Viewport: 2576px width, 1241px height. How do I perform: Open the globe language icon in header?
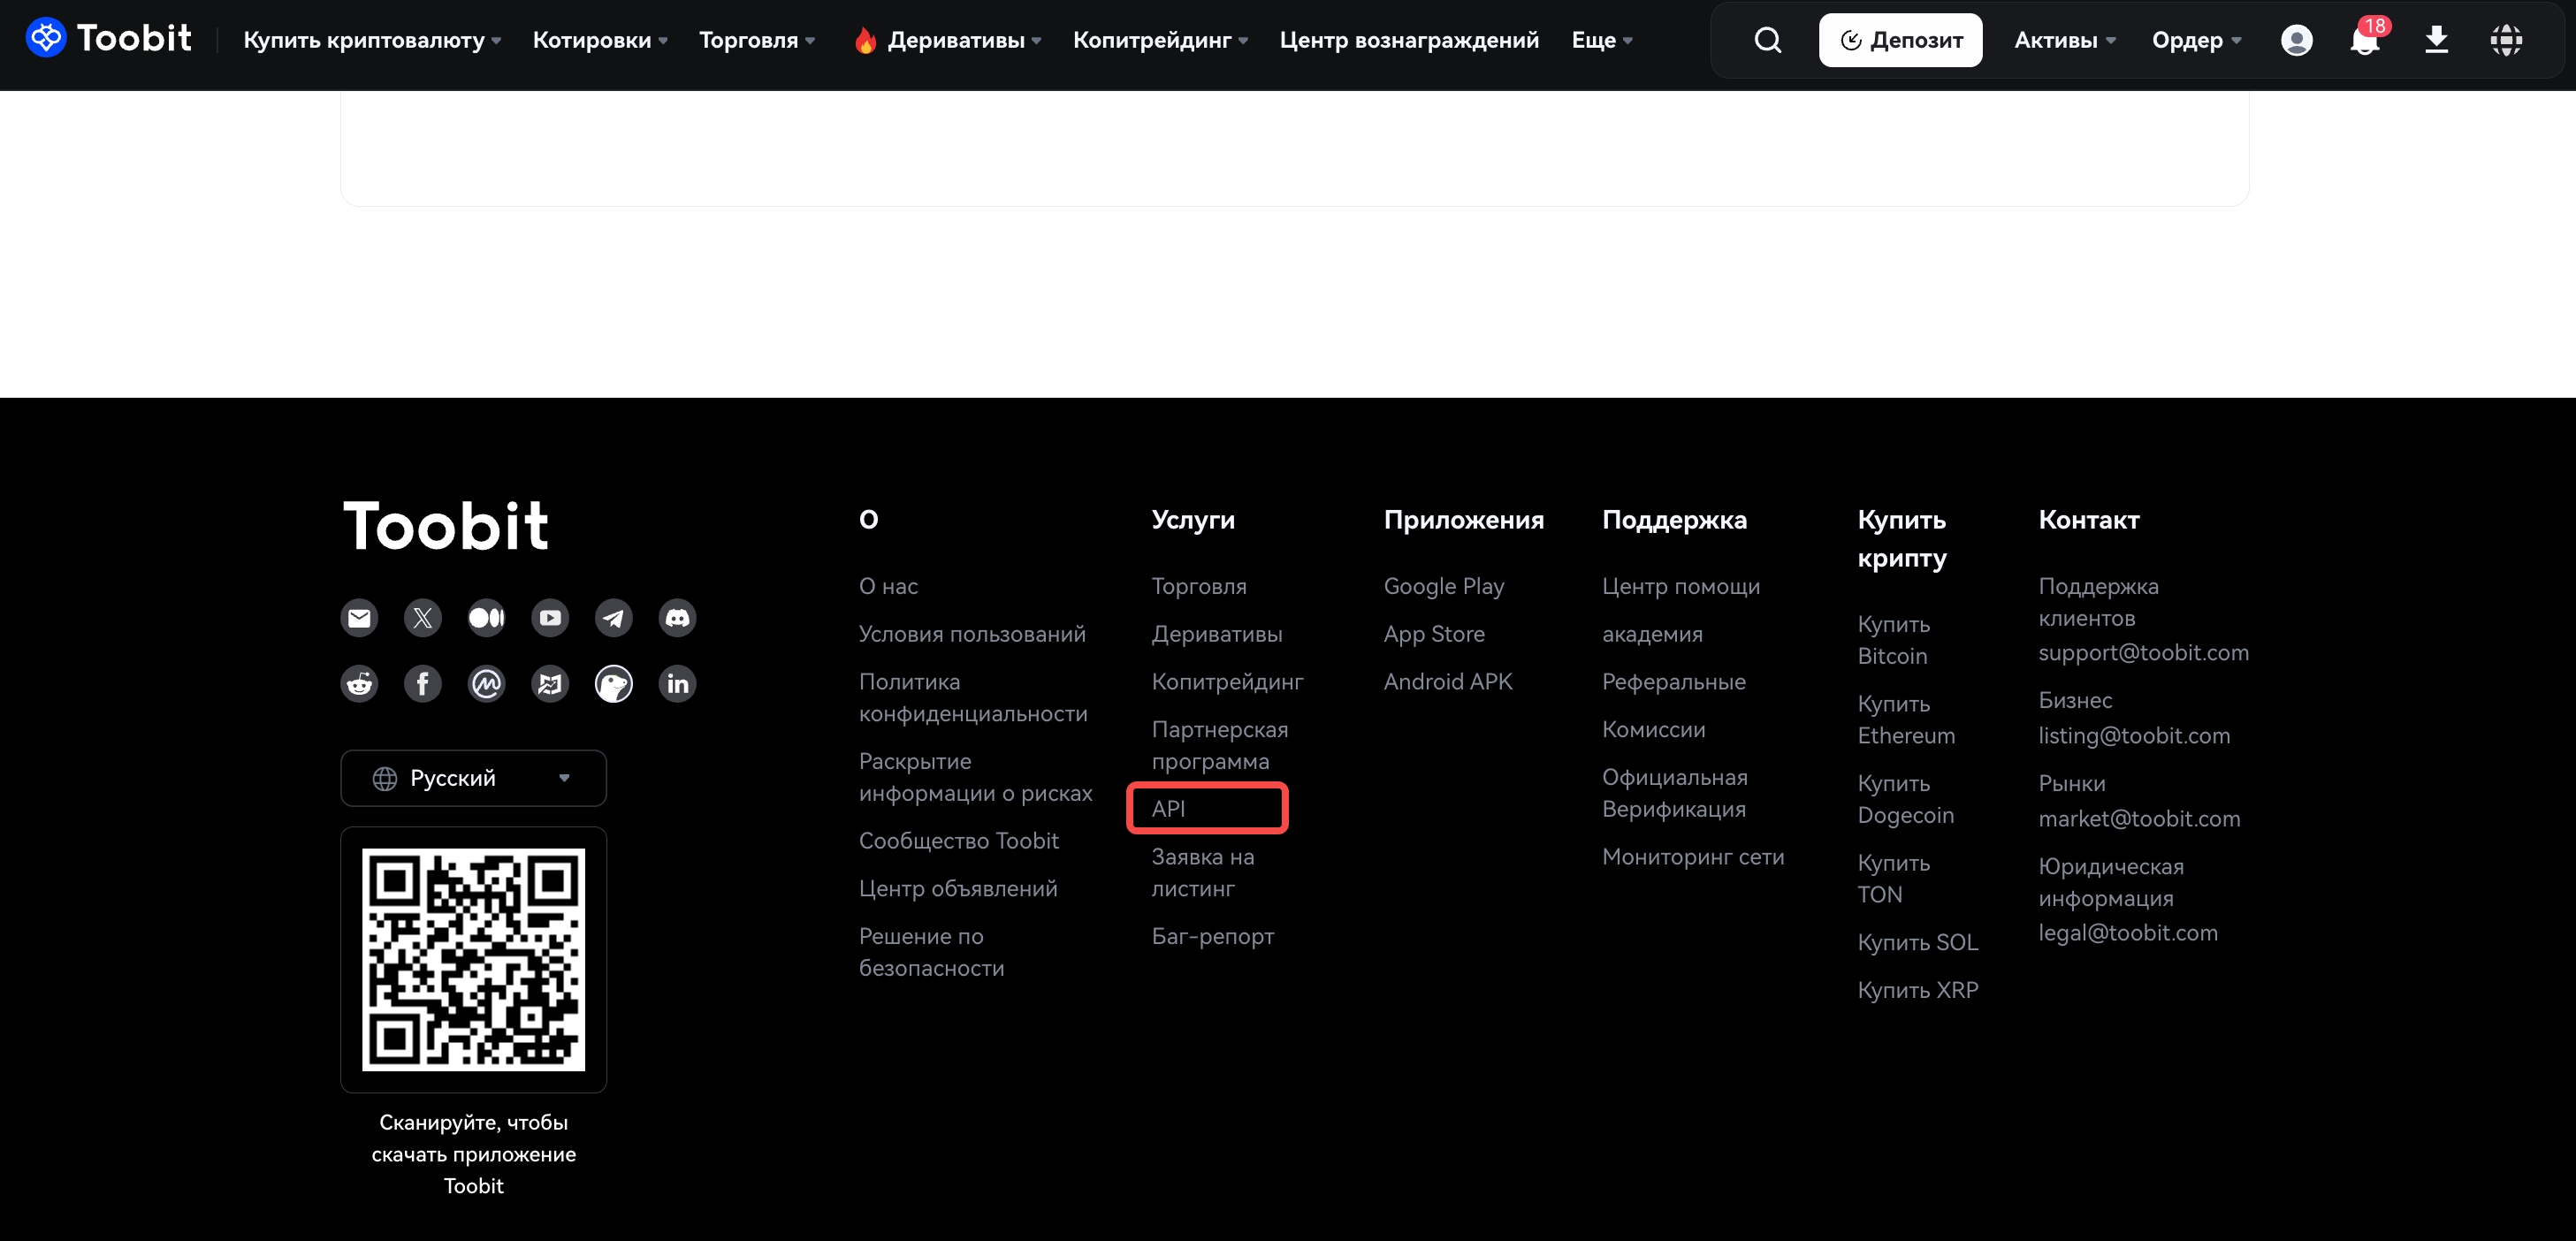tap(2505, 40)
